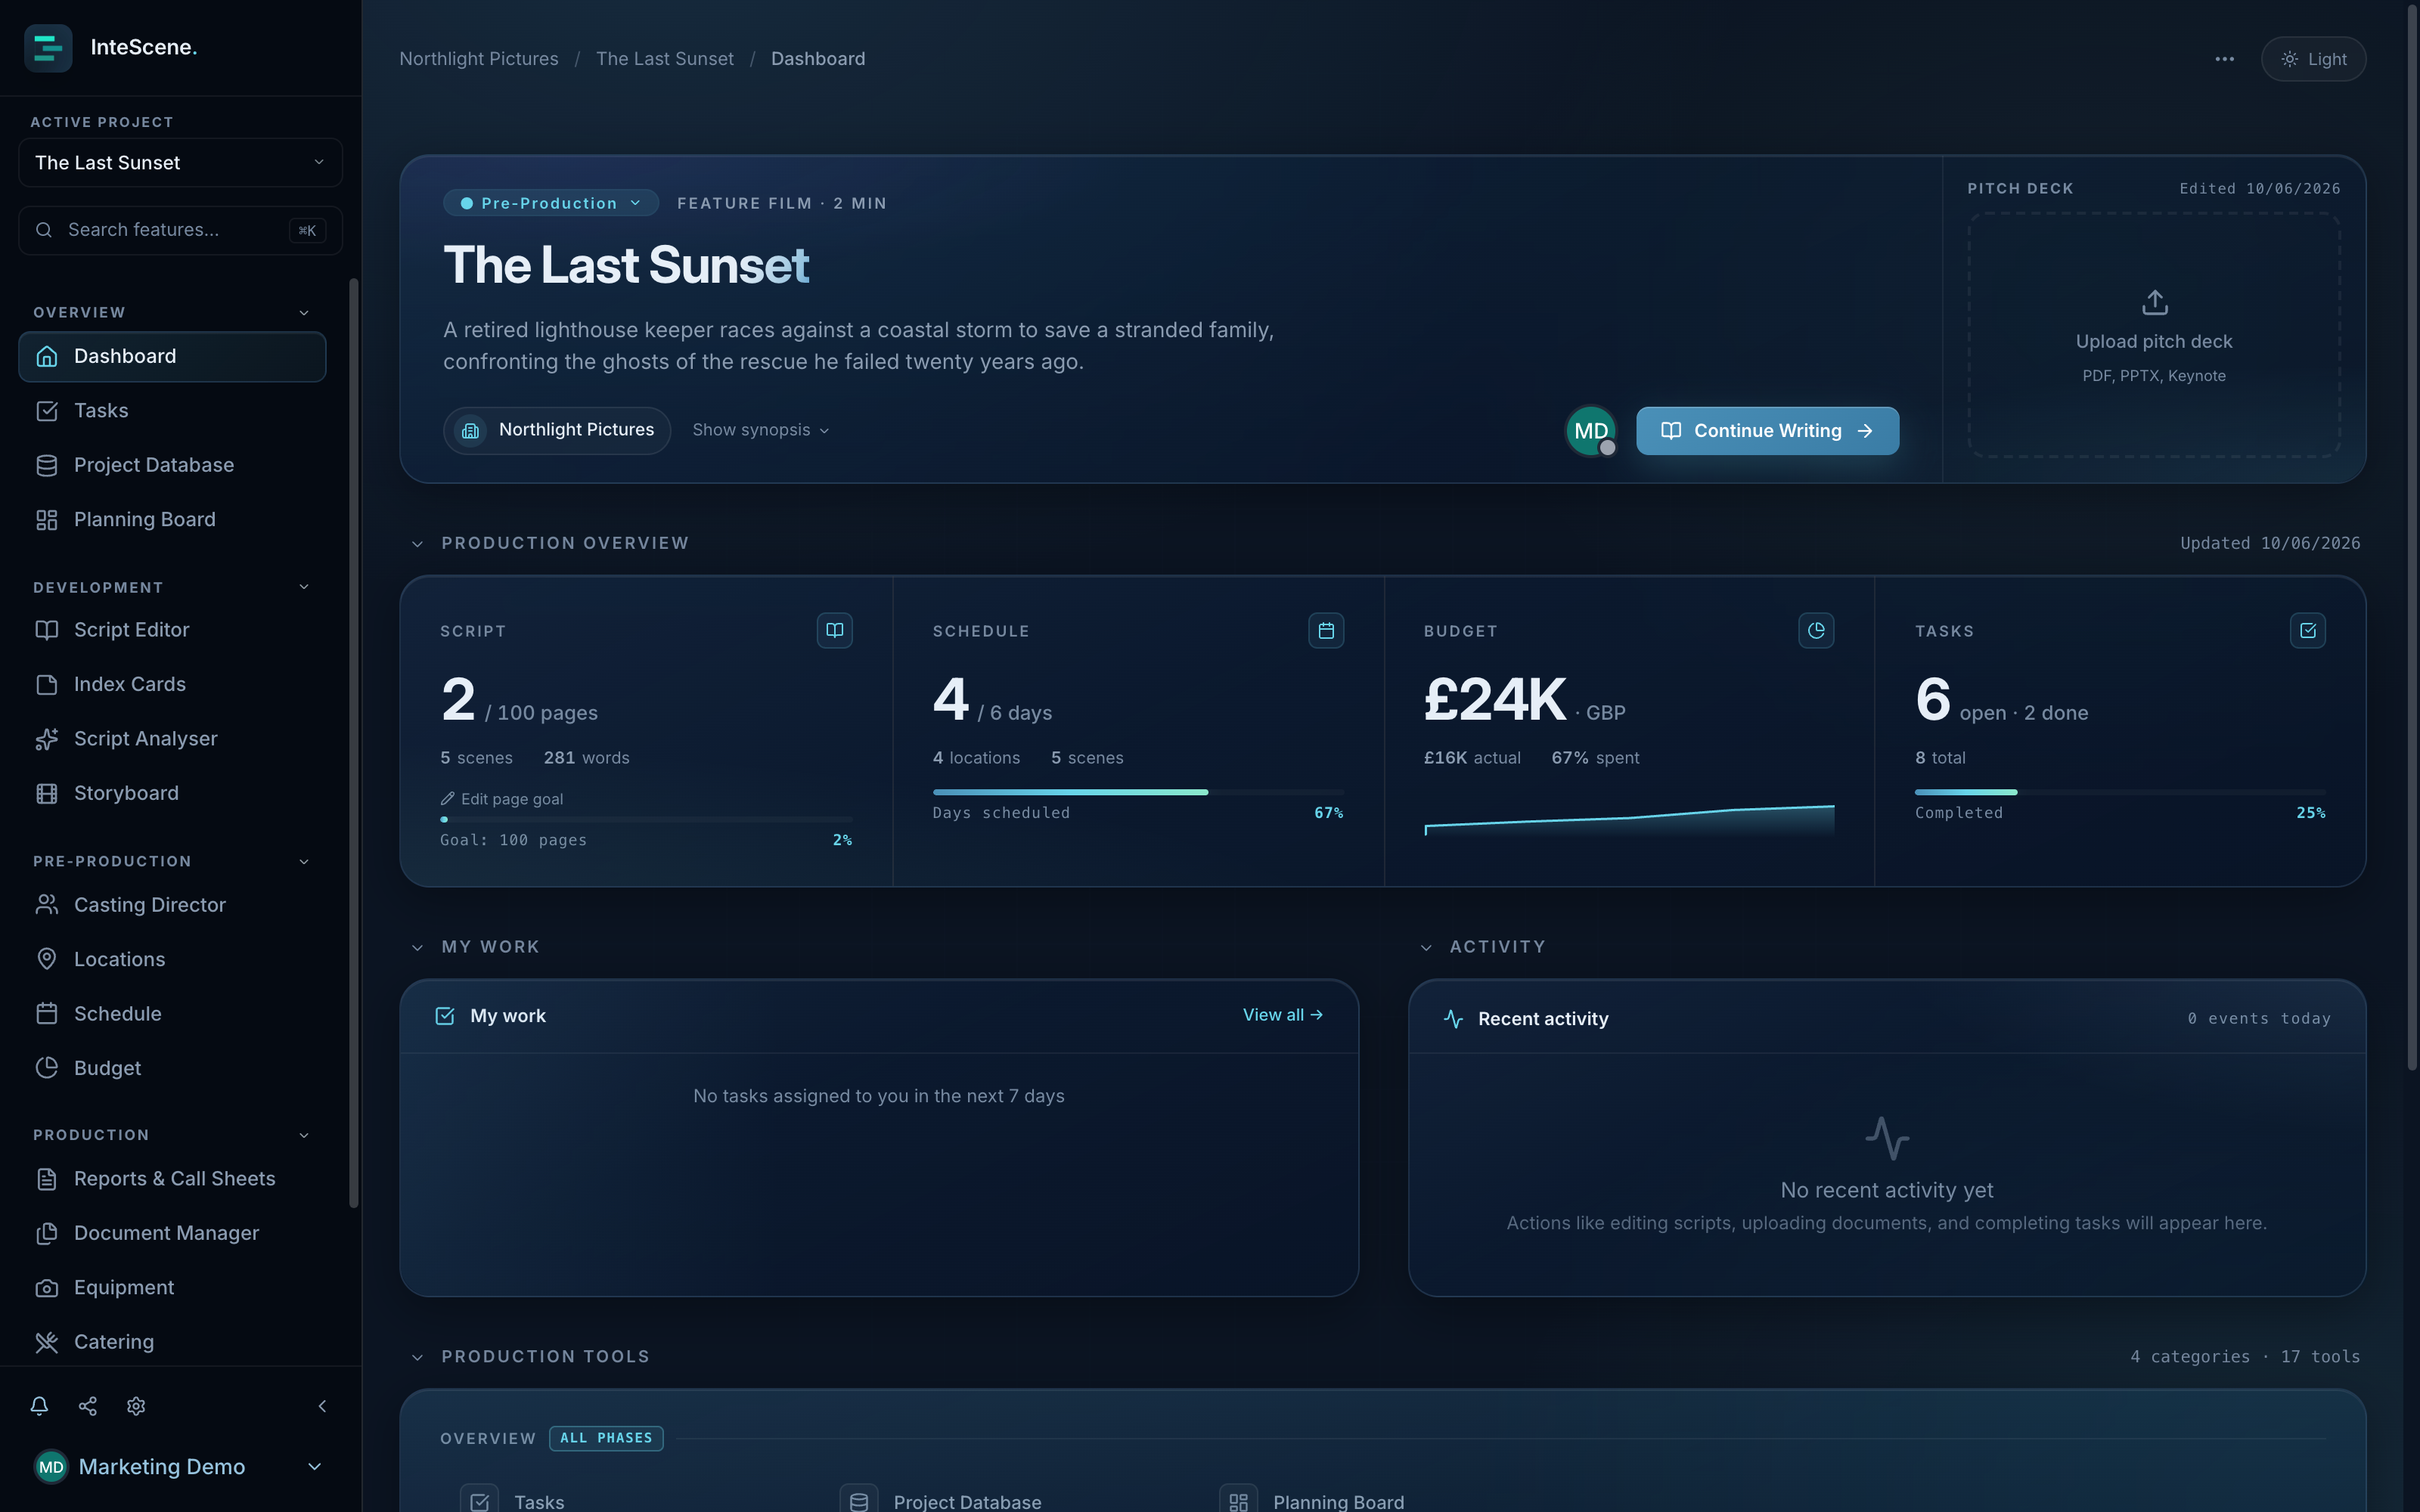The width and height of the screenshot is (2420, 1512).
Task: Open Tasks in the sidebar
Action: [x=172, y=411]
